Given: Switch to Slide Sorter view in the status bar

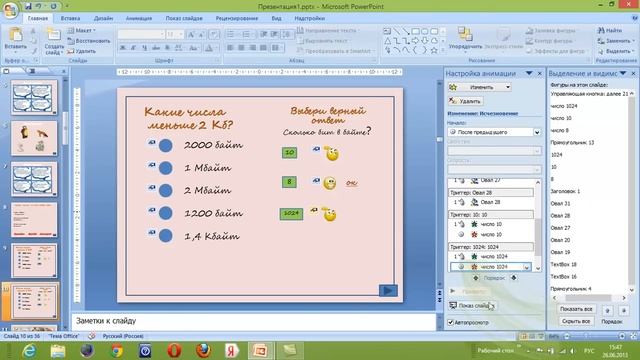Looking at the screenshot, I should (x=532, y=336).
